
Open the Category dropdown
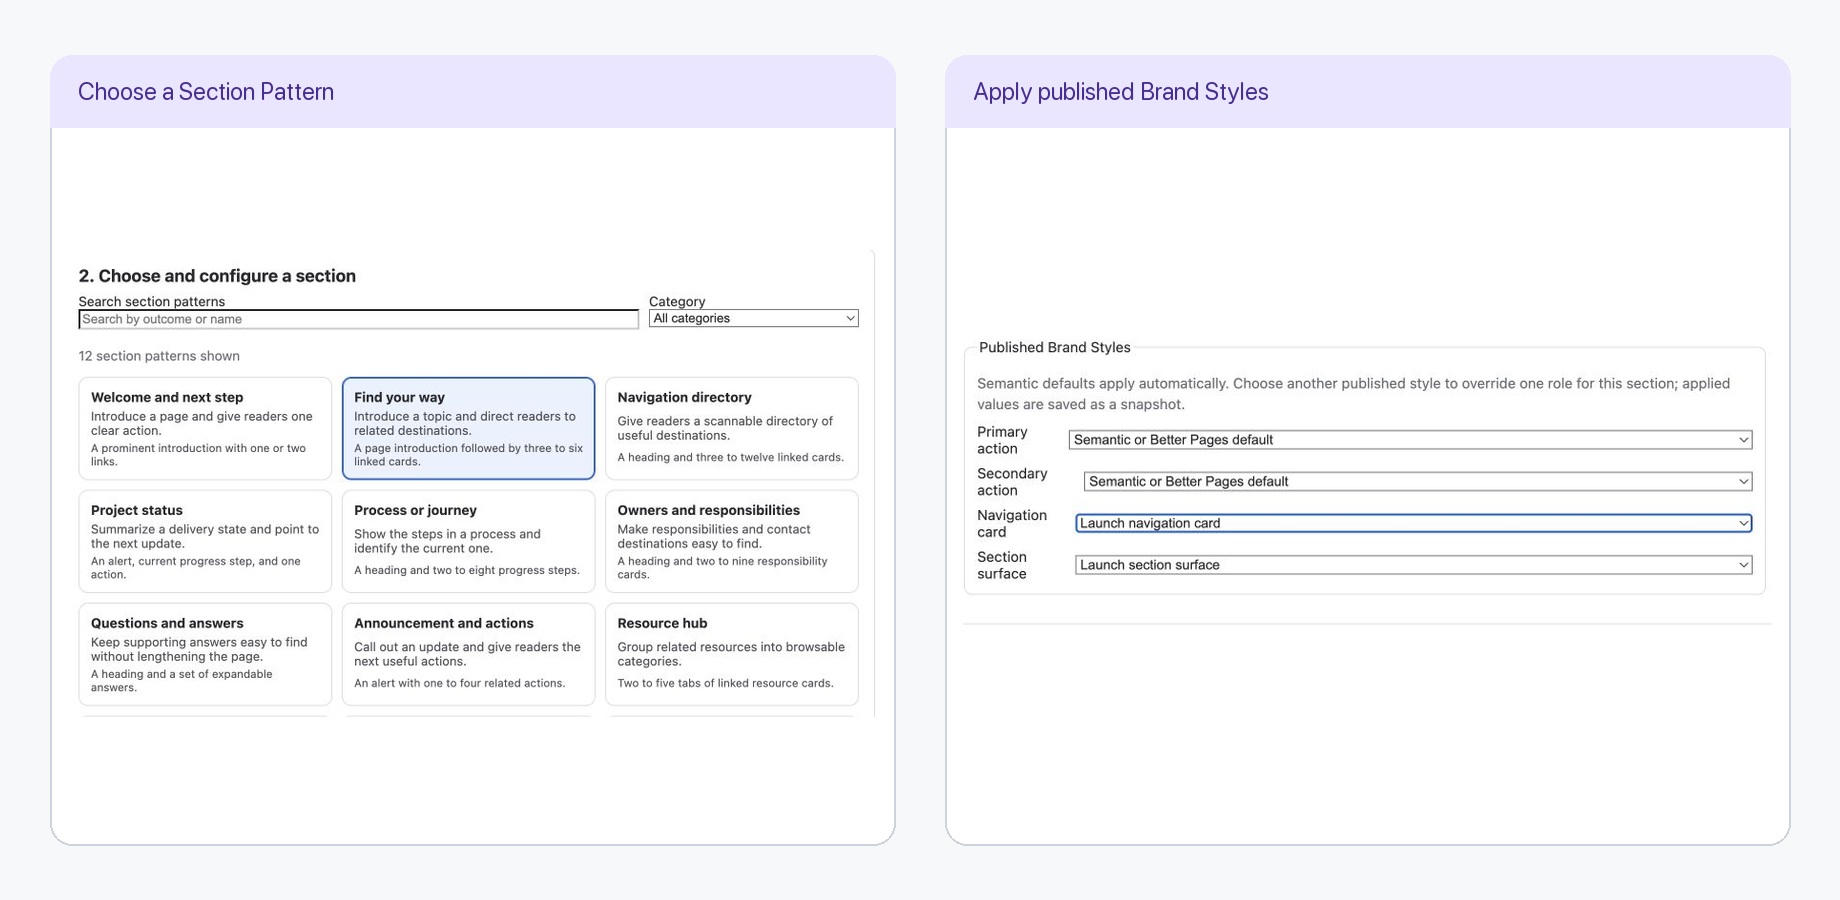point(753,318)
